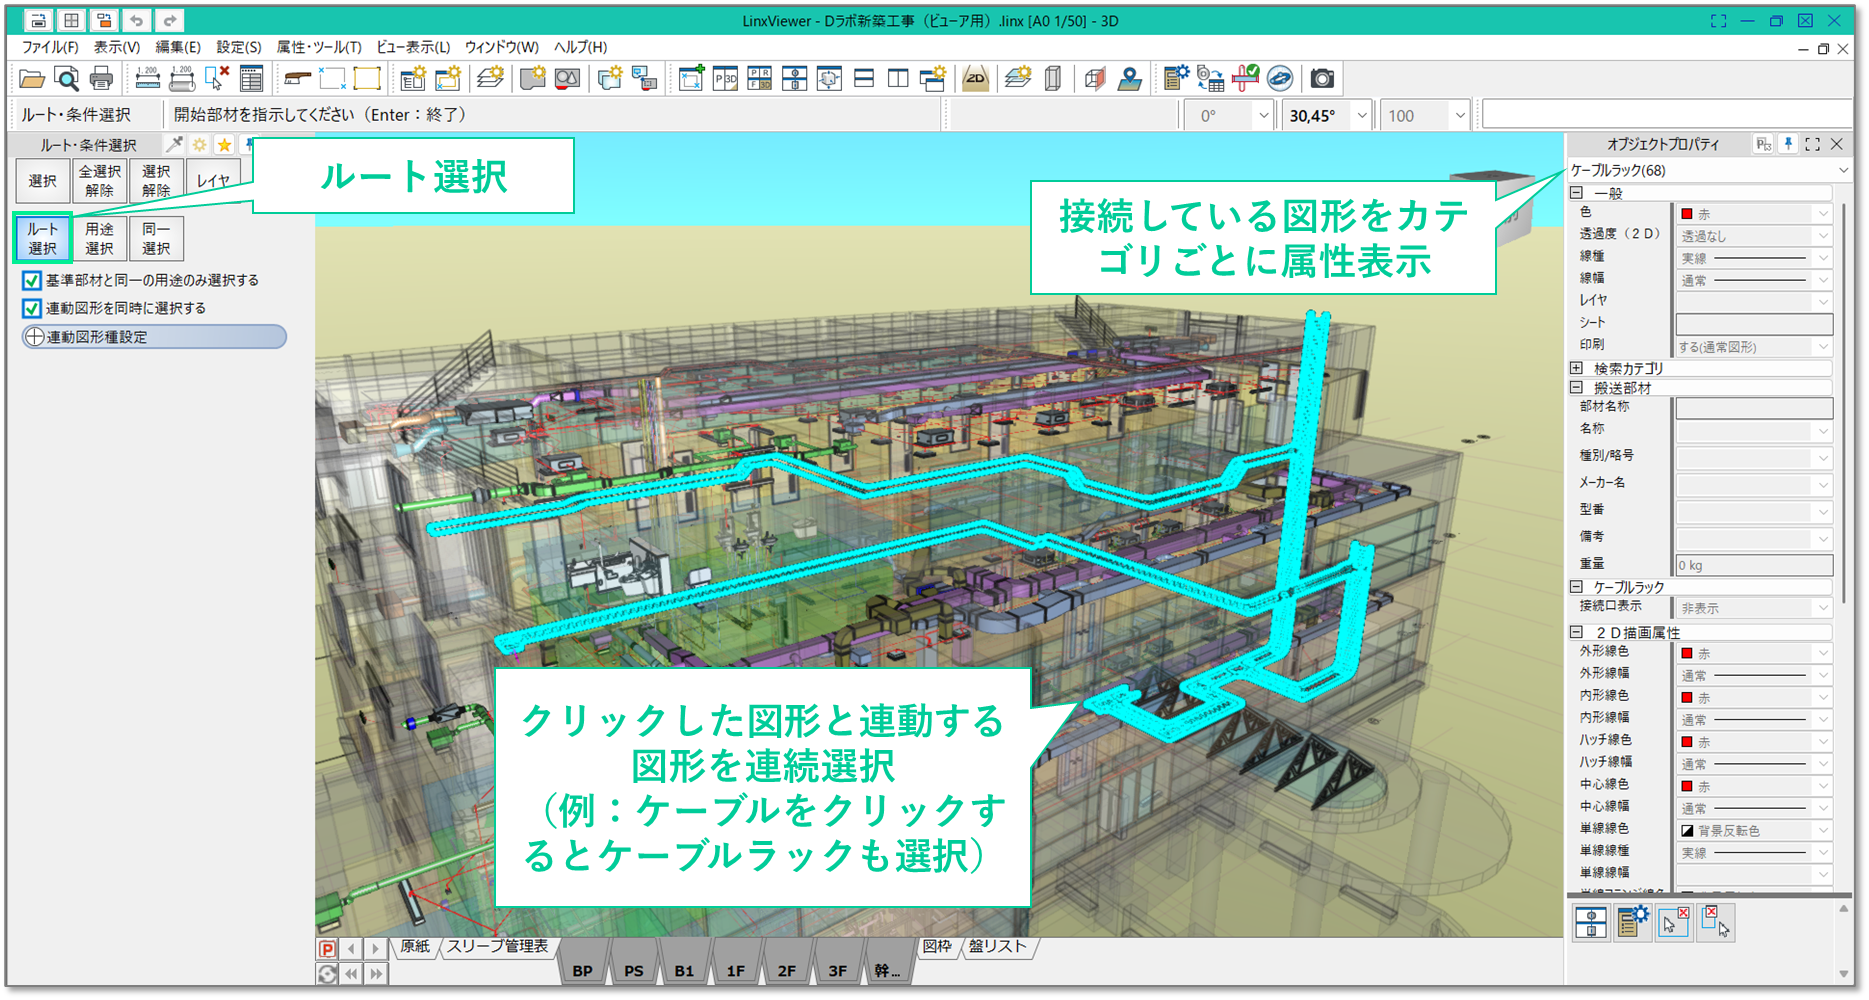The width and height of the screenshot is (1869, 1000).
Task: Open the 属性・ツール(T) menu
Action: click(318, 47)
